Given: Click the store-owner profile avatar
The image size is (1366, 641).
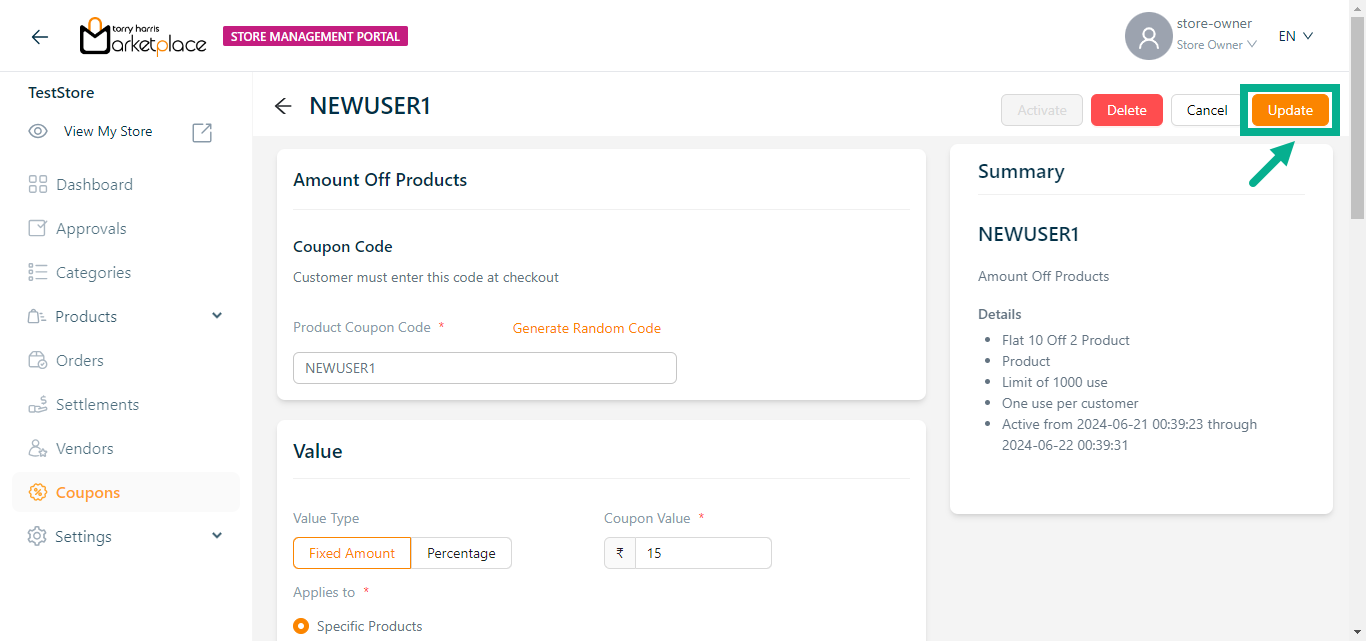Looking at the screenshot, I should point(1148,36).
